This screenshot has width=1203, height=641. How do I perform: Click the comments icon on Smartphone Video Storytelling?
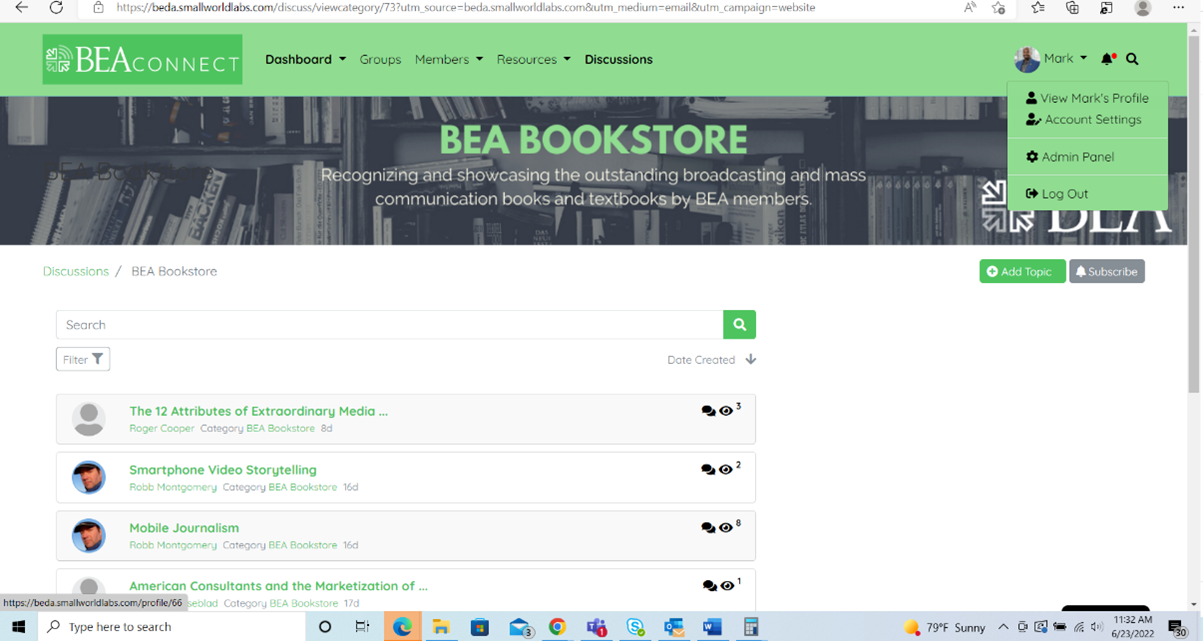click(x=708, y=469)
